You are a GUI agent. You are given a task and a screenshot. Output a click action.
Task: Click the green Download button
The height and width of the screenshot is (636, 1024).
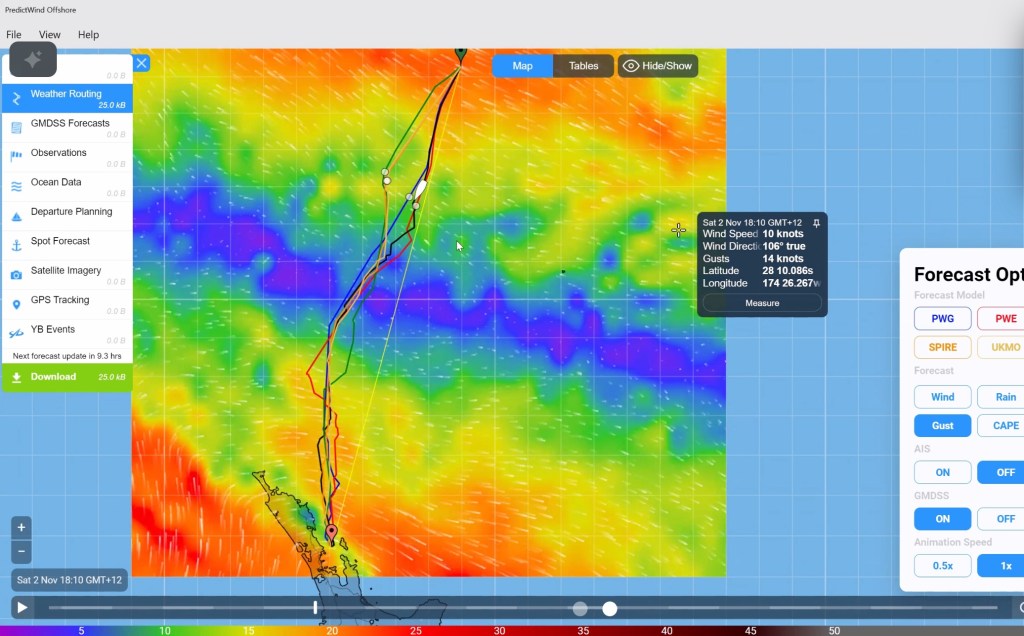point(66,377)
